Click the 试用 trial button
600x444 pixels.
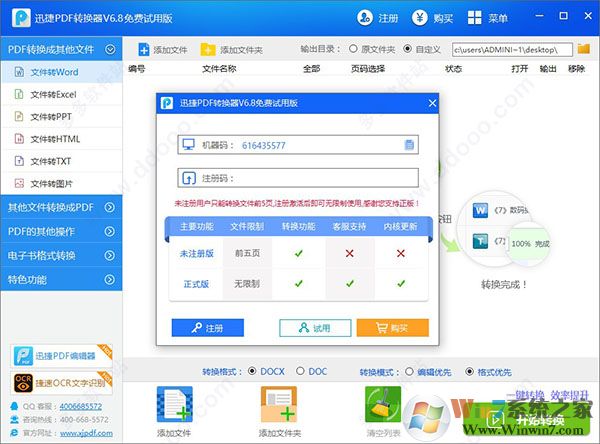[x=315, y=328]
